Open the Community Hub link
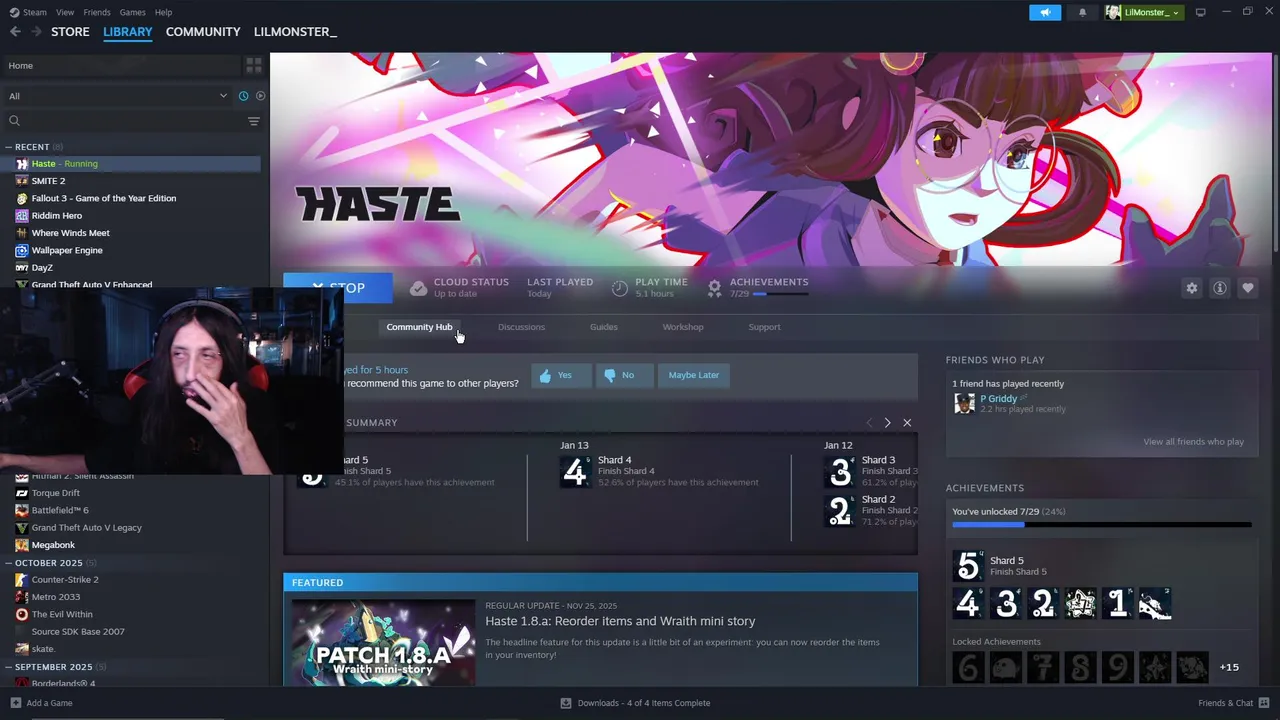 419,327
